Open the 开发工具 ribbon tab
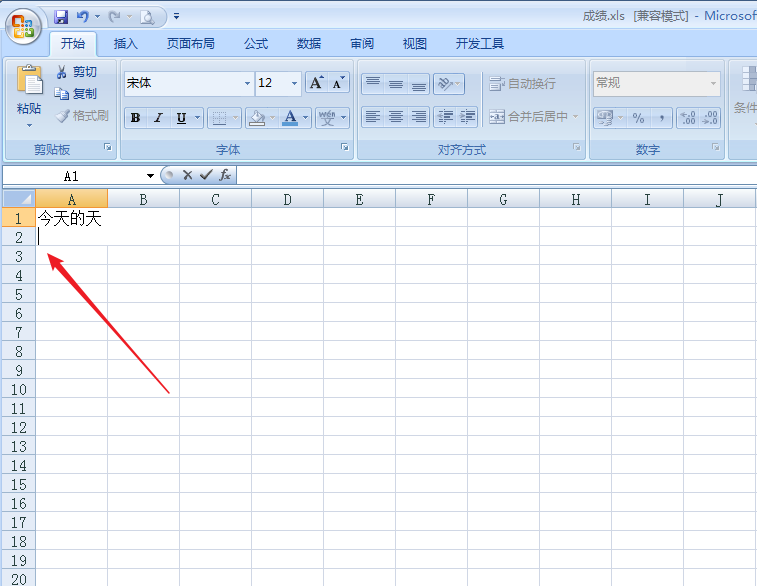Screen dimensions: 757x586 [x=480, y=44]
